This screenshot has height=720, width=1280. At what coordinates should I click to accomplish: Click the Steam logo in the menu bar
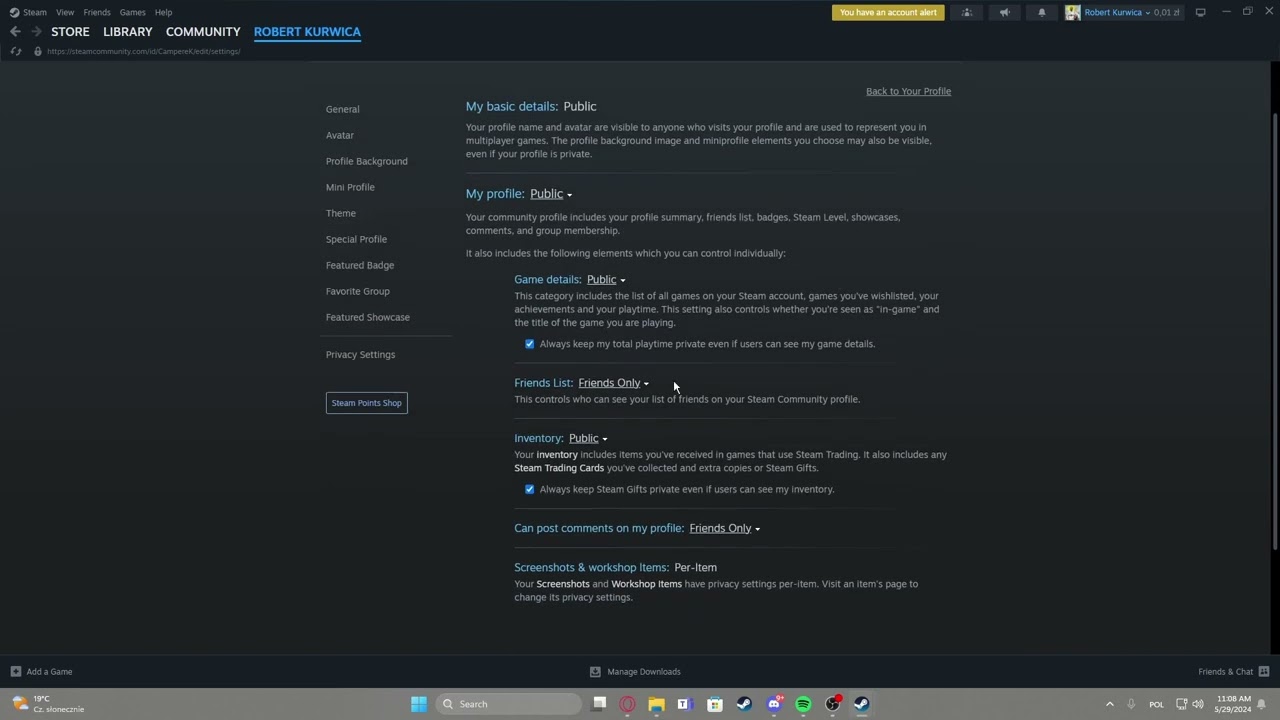click(14, 12)
